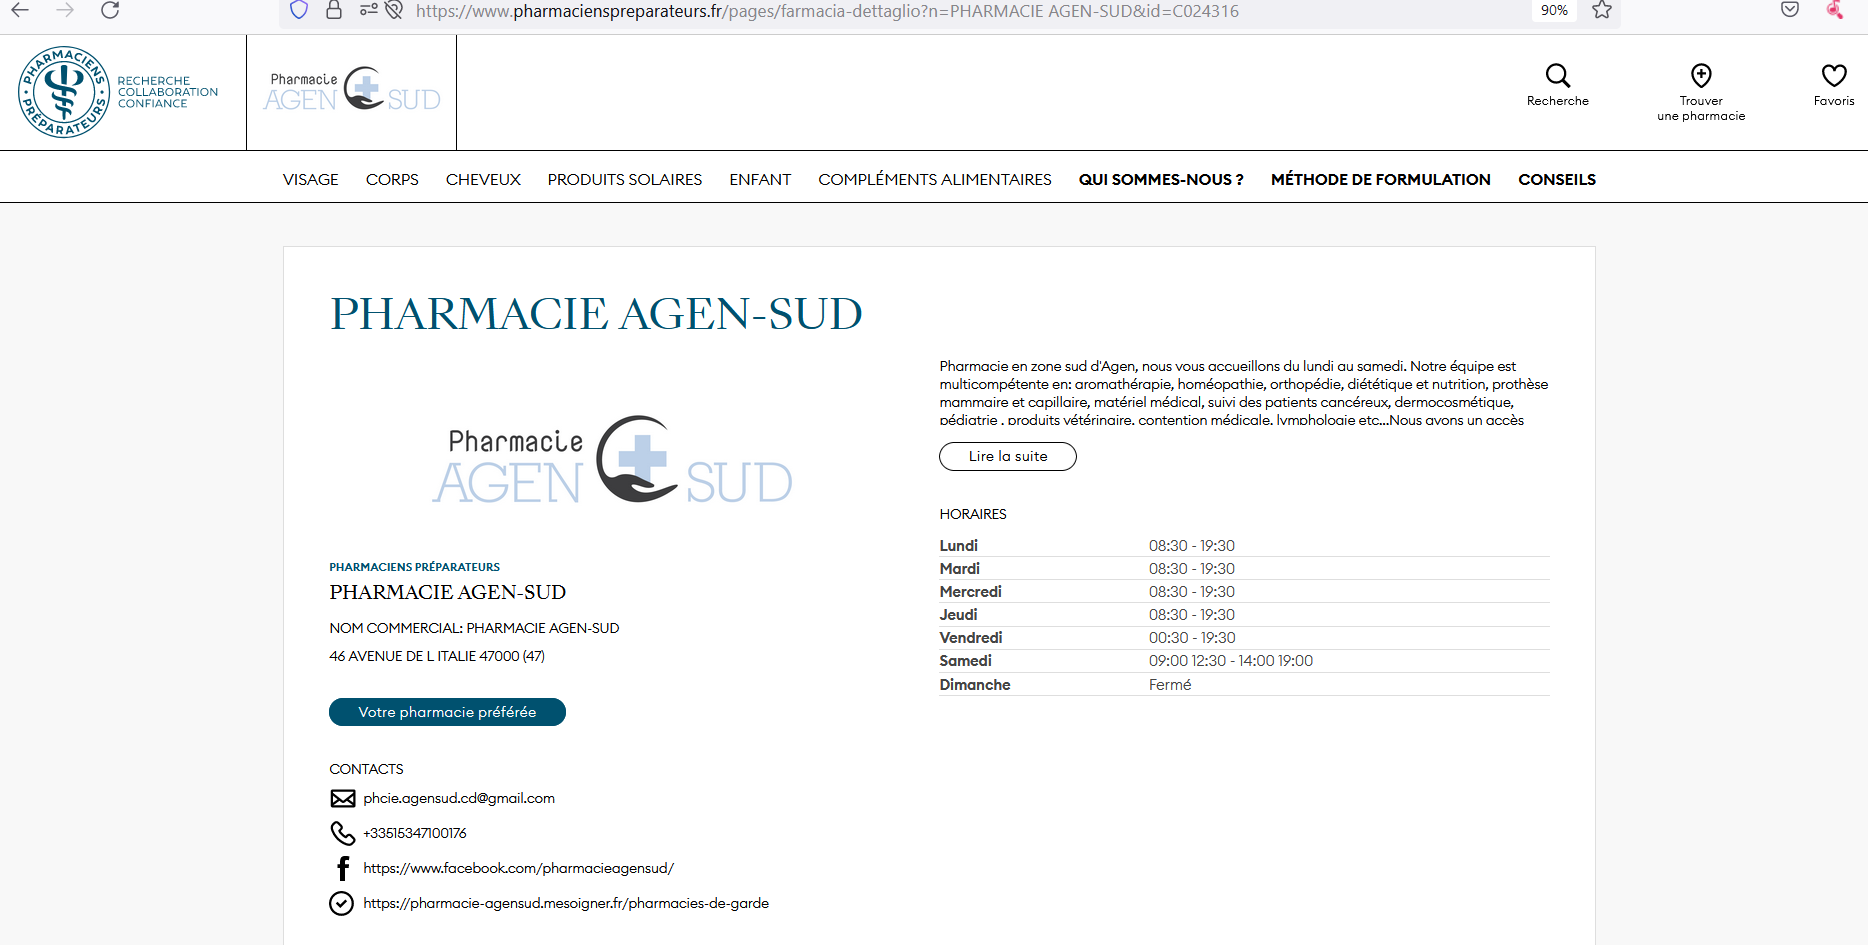1868x945 pixels.
Task: Click the email envelope icon
Action: pos(343,798)
